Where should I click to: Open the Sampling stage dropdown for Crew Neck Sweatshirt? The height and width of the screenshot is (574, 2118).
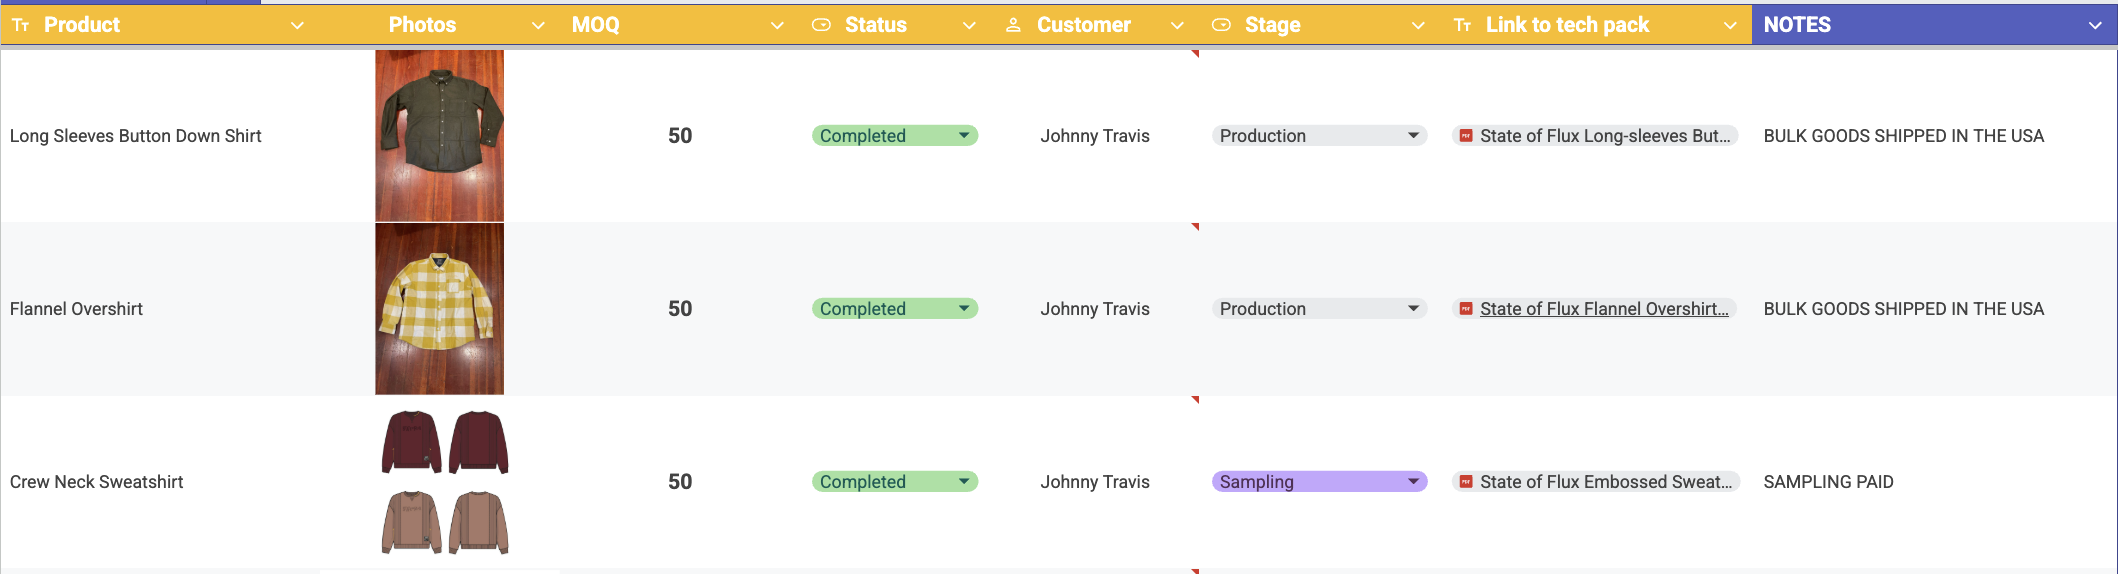pyautogui.click(x=1413, y=482)
